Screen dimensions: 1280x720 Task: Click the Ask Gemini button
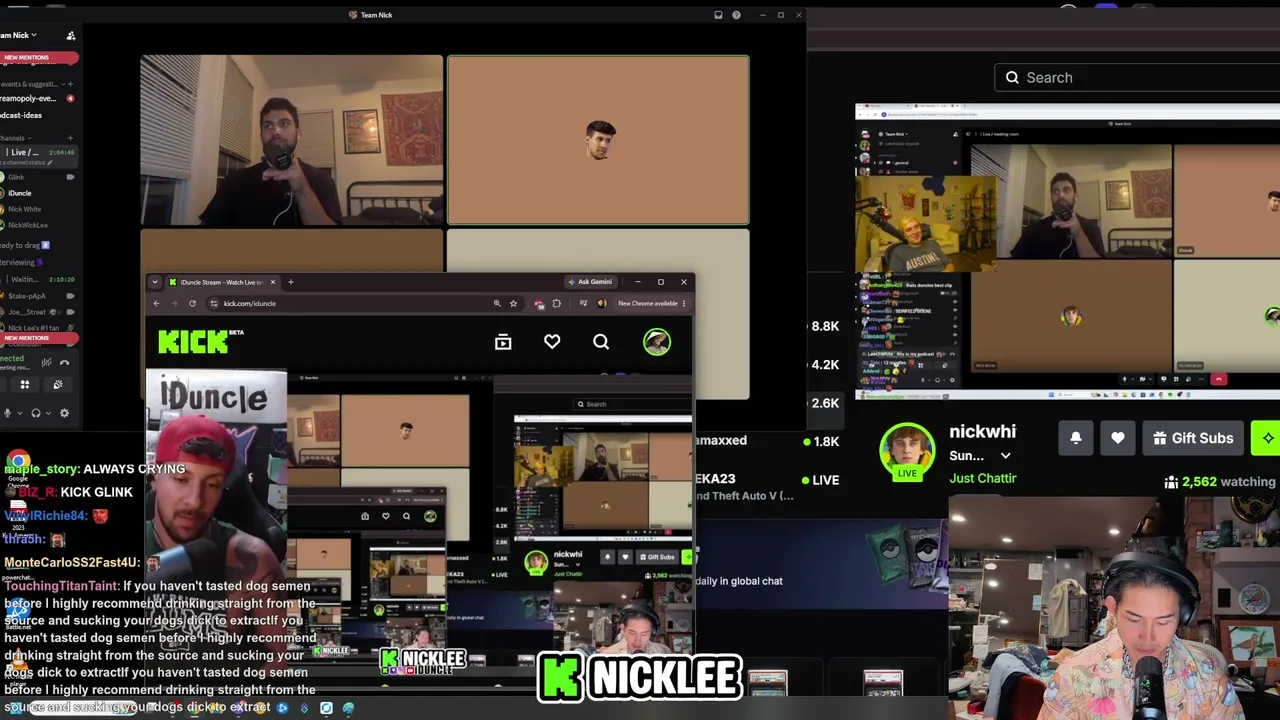(x=591, y=282)
